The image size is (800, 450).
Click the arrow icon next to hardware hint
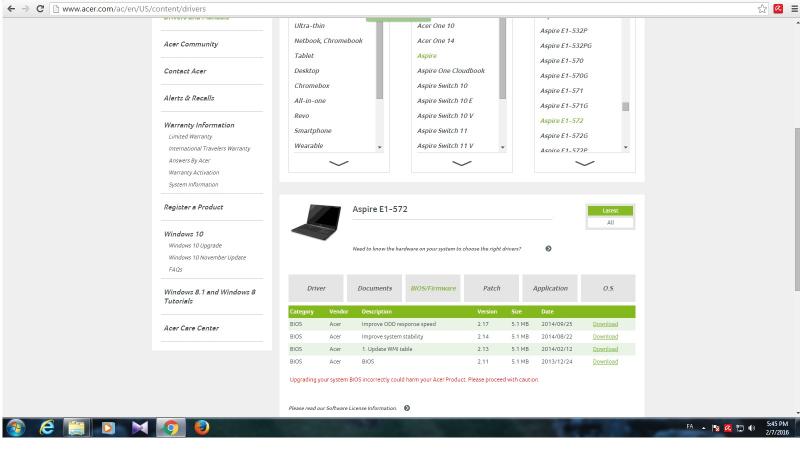548,248
